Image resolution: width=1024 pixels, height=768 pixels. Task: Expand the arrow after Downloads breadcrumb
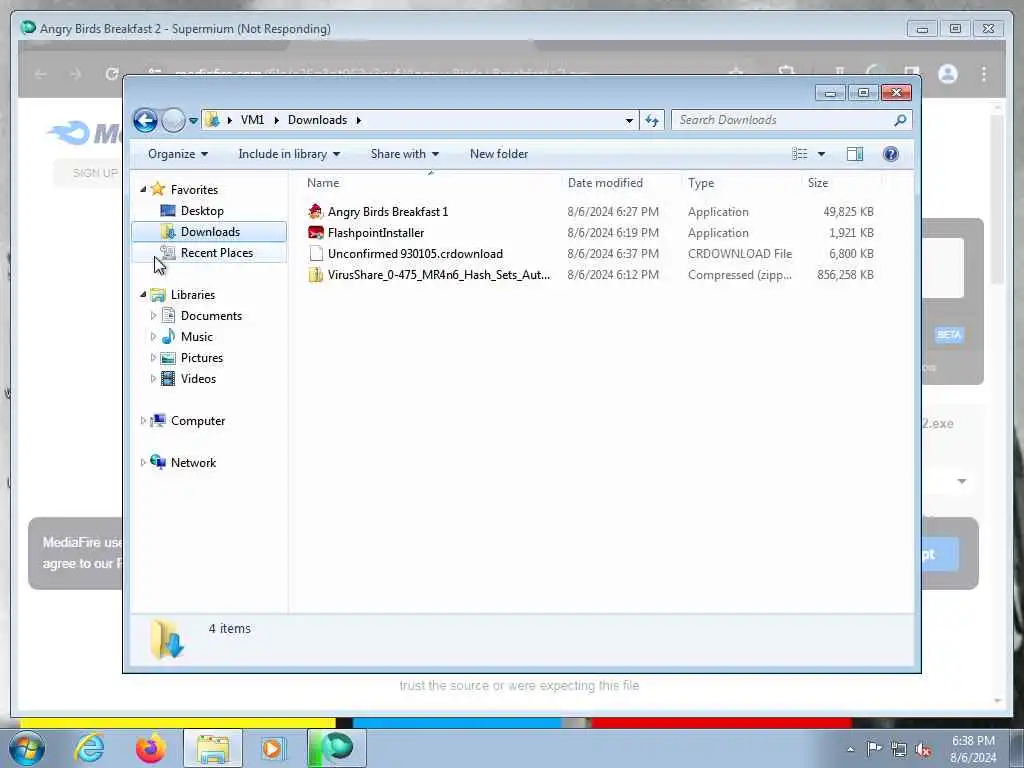click(x=359, y=120)
